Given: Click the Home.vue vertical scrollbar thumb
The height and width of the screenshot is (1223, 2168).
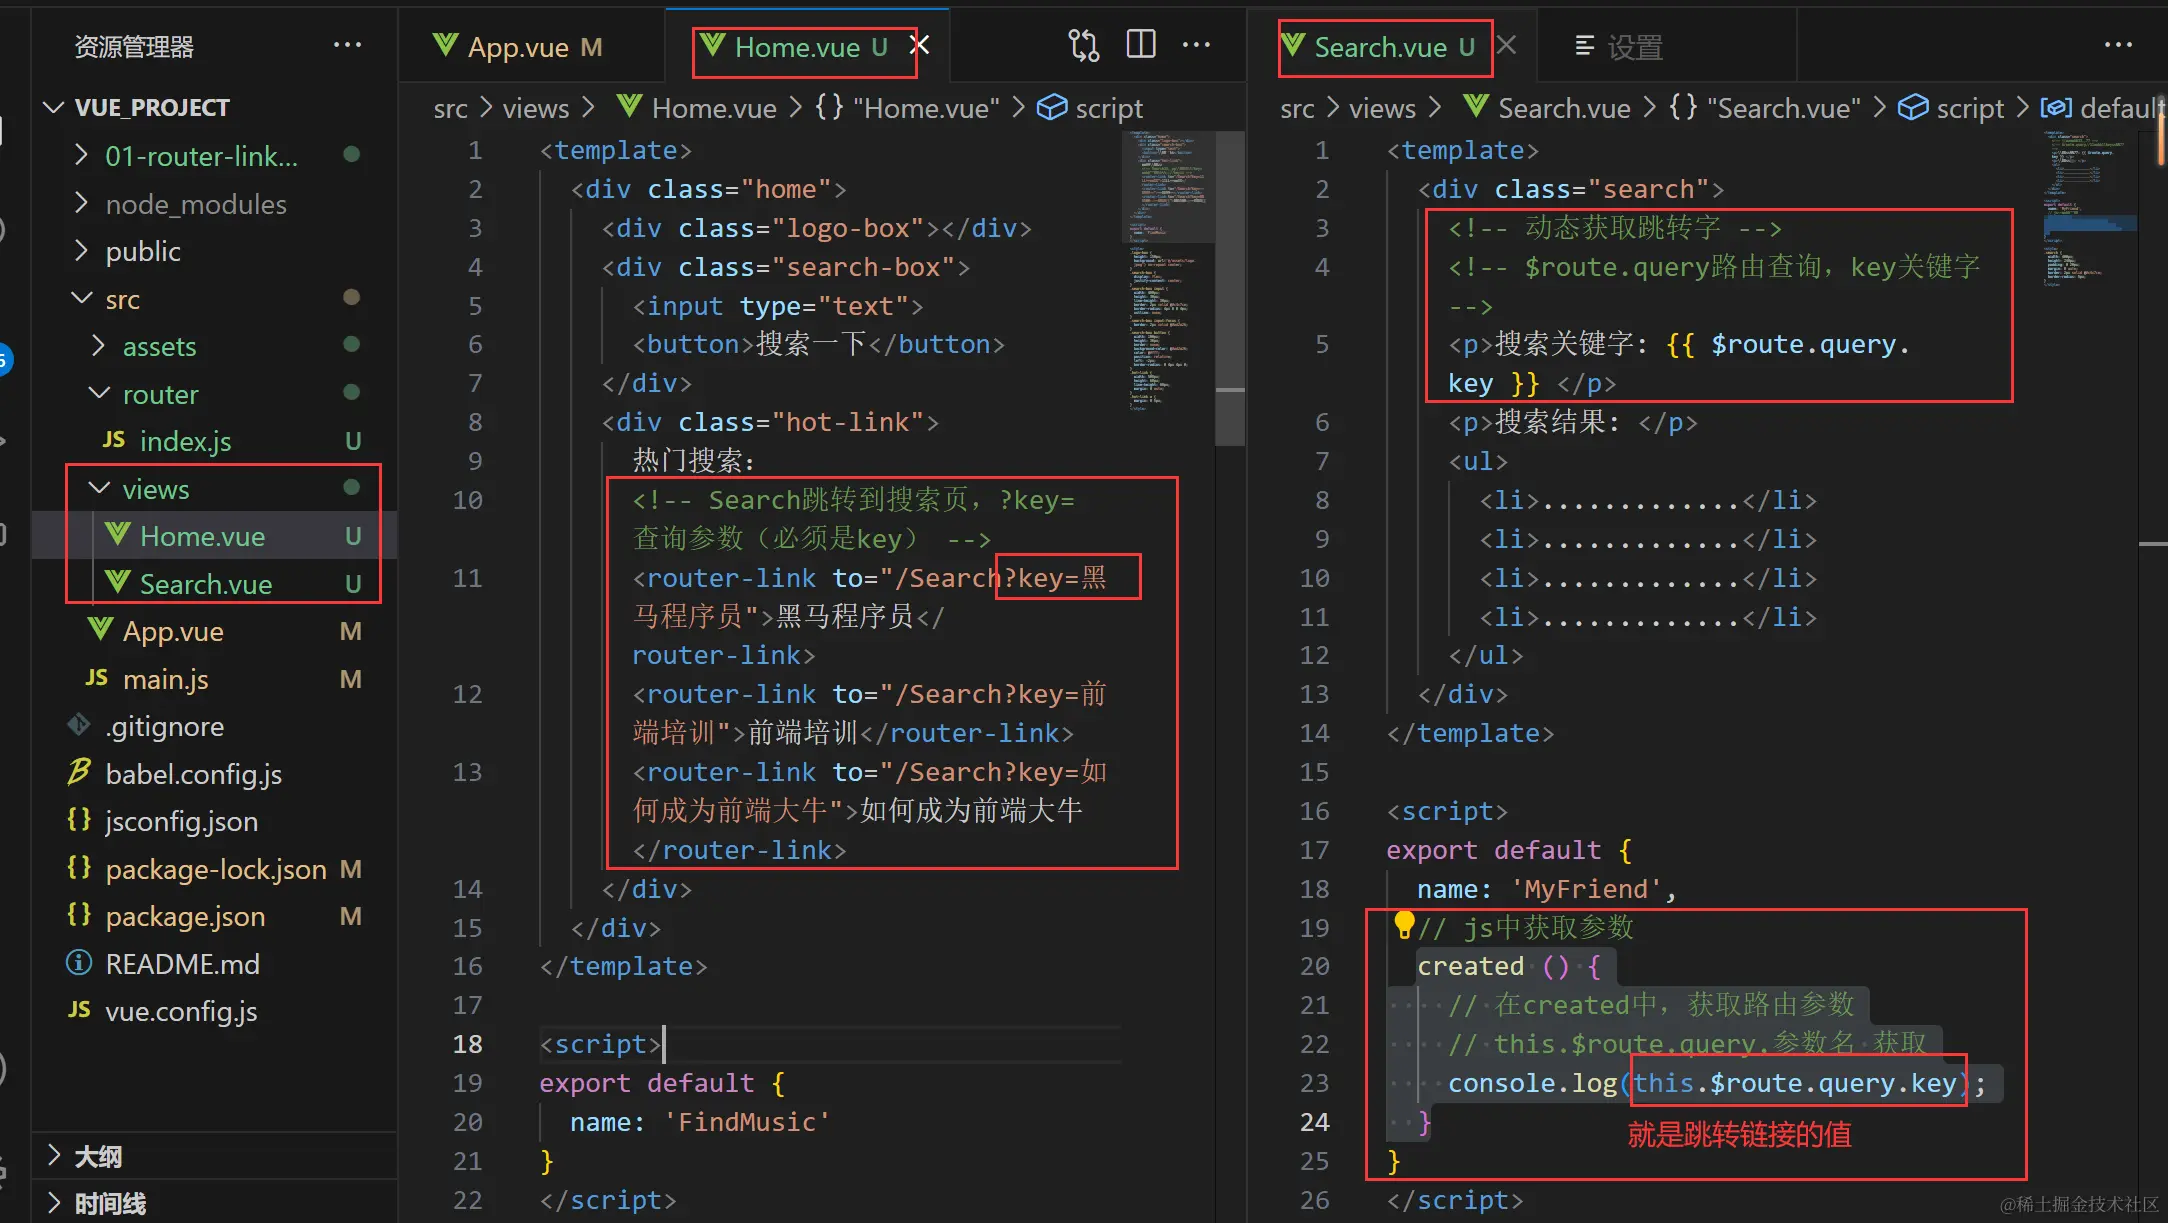Looking at the screenshot, I should point(1230,287).
